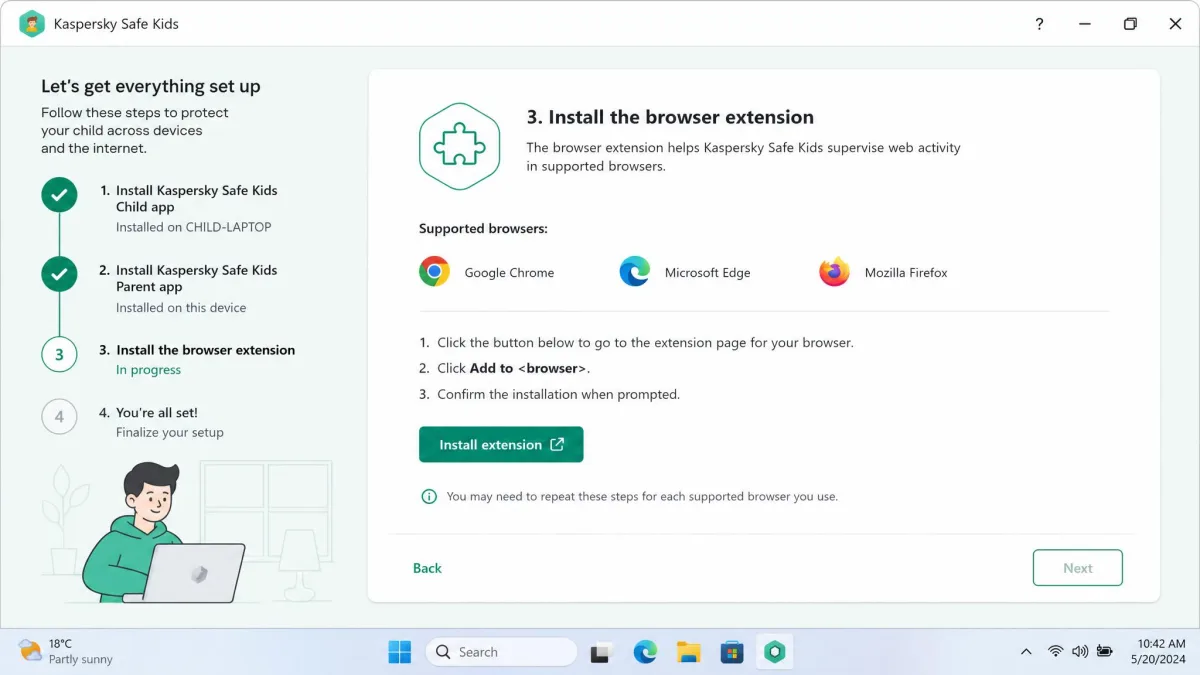The image size is (1200, 675).
Task: Open Microsoft Store from the taskbar
Action: (733, 652)
